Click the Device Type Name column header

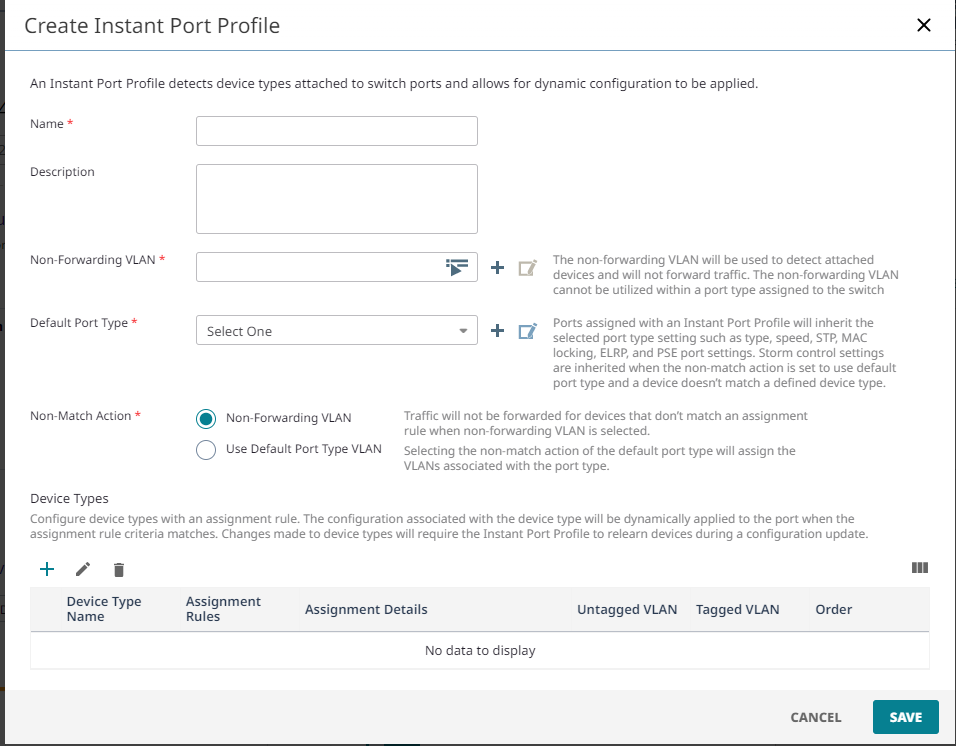(x=104, y=609)
